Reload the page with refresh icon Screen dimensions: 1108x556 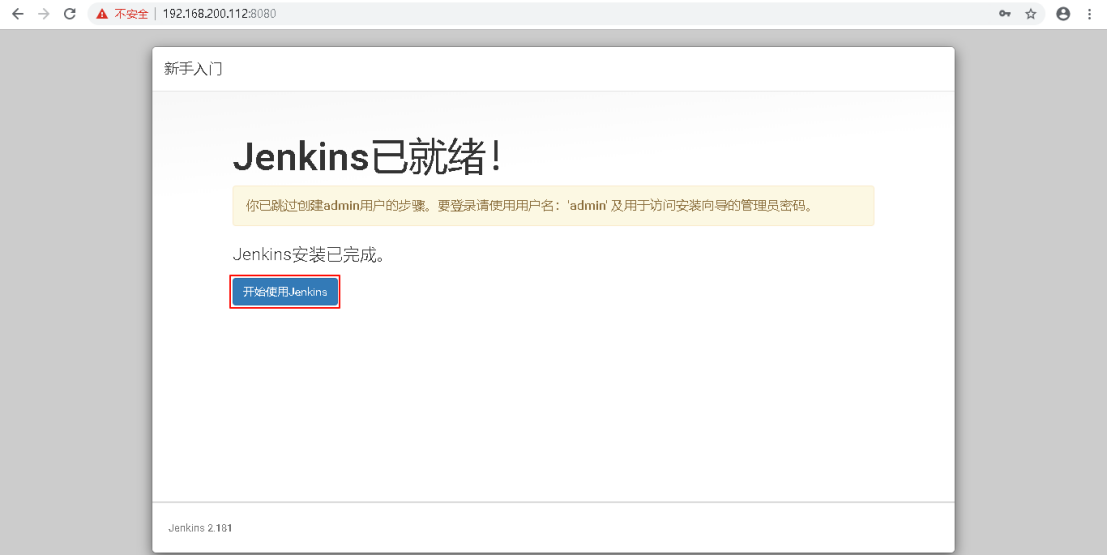(x=69, y=13)
